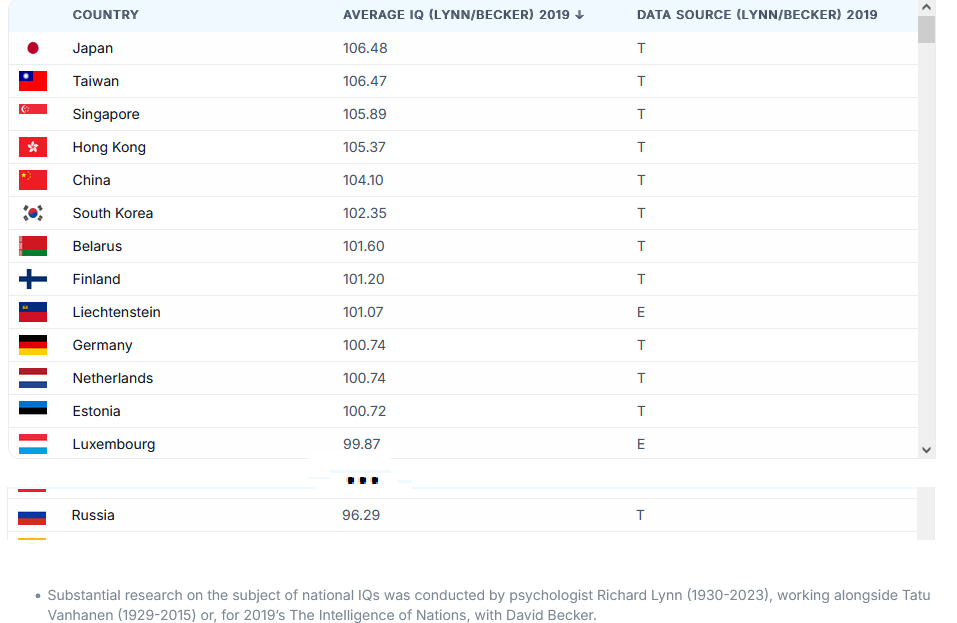Click the Russia flag icon

pos(32,517)
